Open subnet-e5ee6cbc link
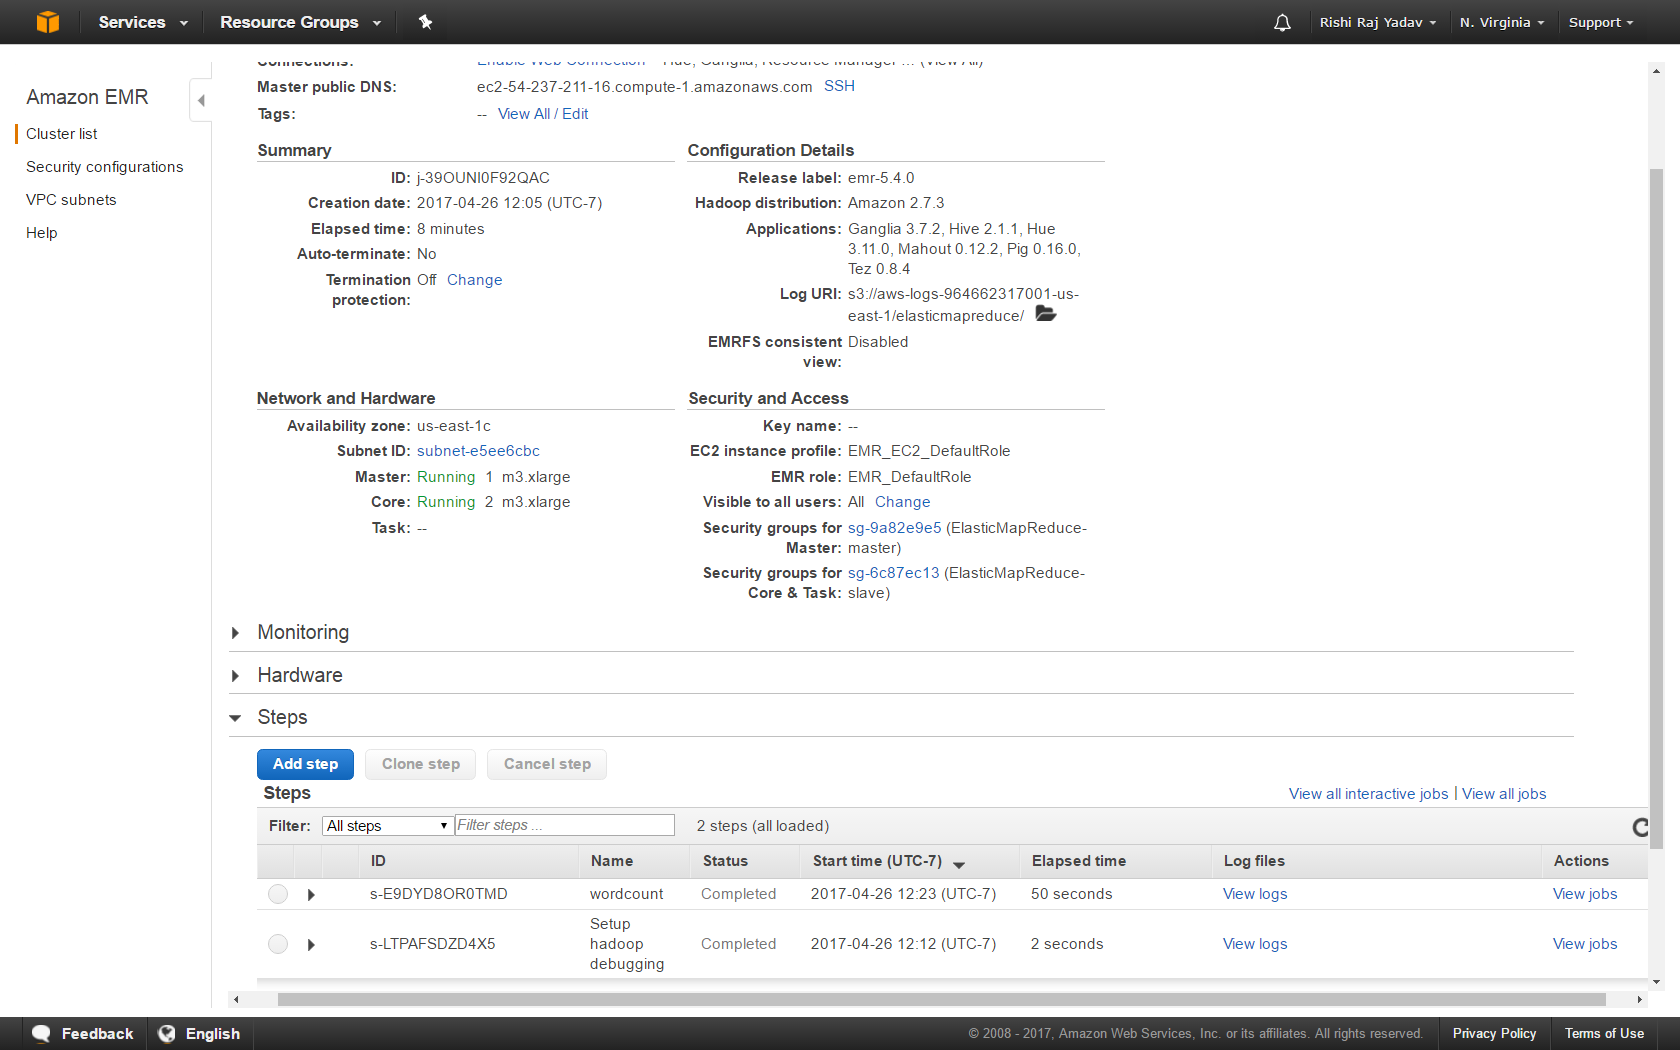Image resolution: width=1680 pixels, height=1050 pixels. pos(478,451)
